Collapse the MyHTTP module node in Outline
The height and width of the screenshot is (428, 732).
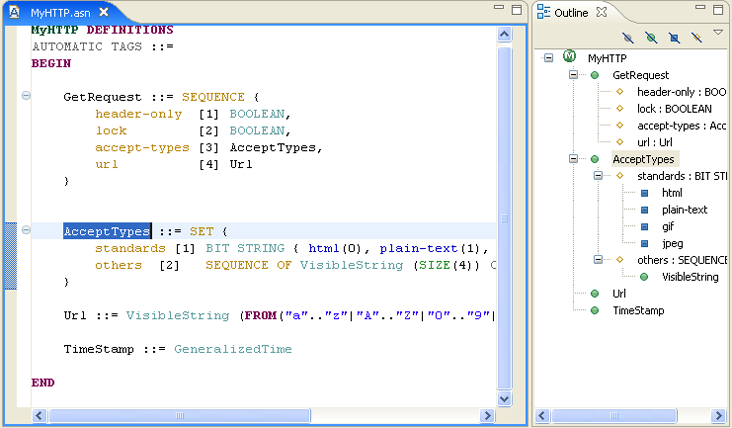point(549,58)
